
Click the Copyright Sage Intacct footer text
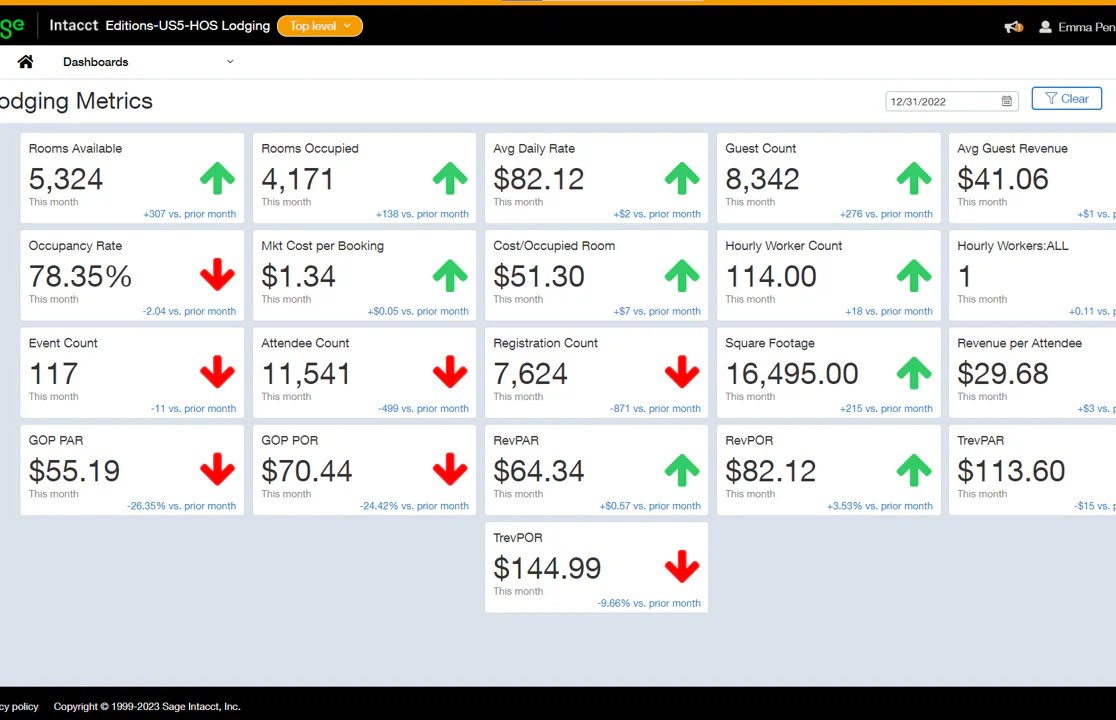point(147,706)
